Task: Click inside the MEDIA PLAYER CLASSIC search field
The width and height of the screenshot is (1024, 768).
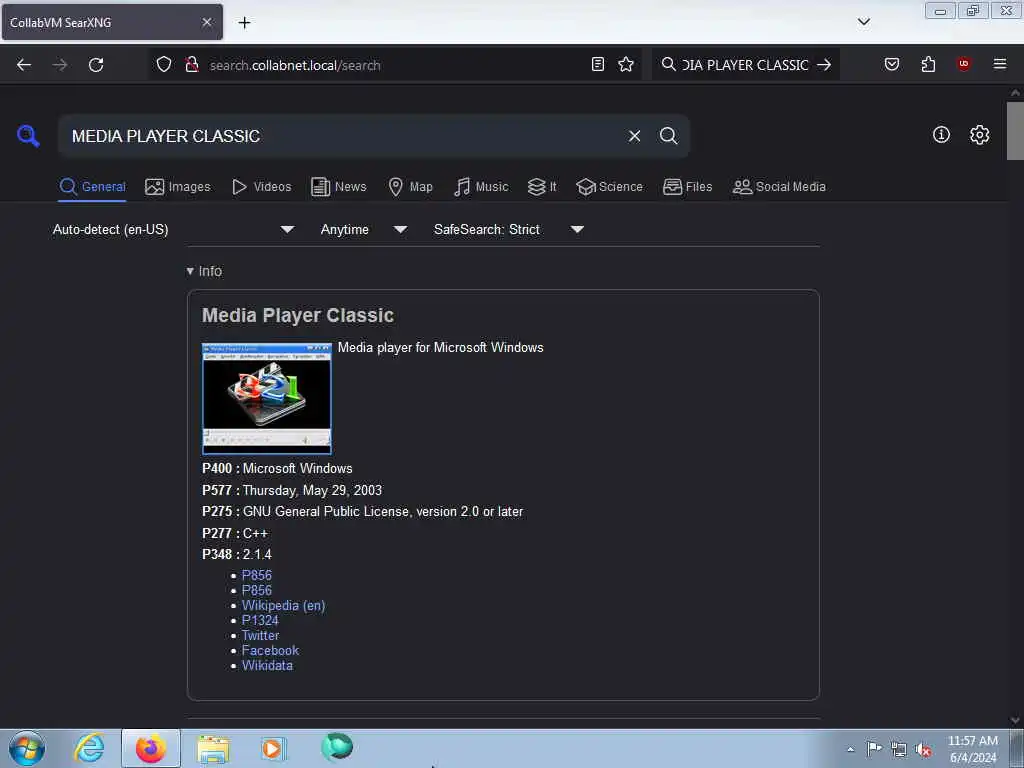Action: tap(340, 136)
